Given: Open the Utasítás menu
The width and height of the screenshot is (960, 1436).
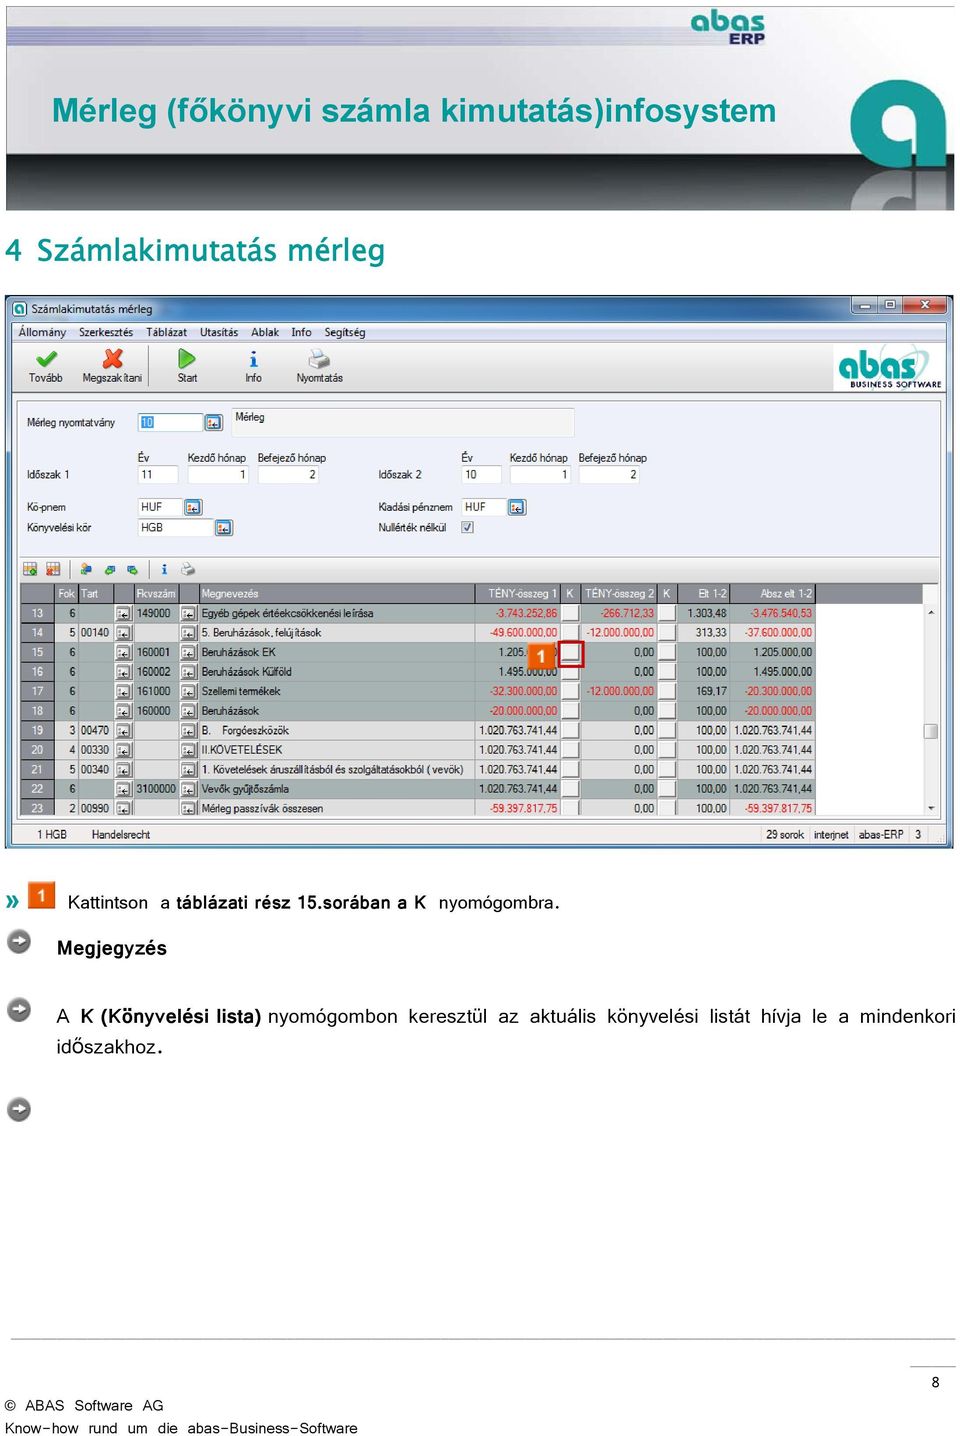Looking at the screenshot, I should [219, 332].
